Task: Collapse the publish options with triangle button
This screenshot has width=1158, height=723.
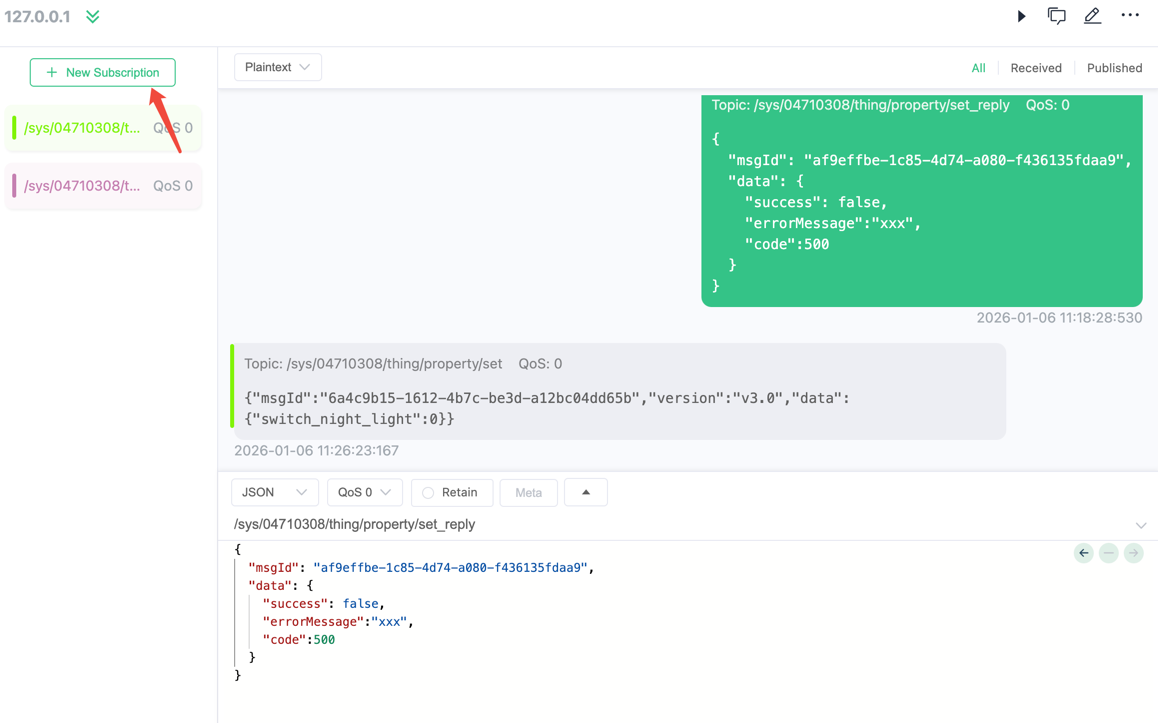Action: pyautogui.click(x=586, y=492)
